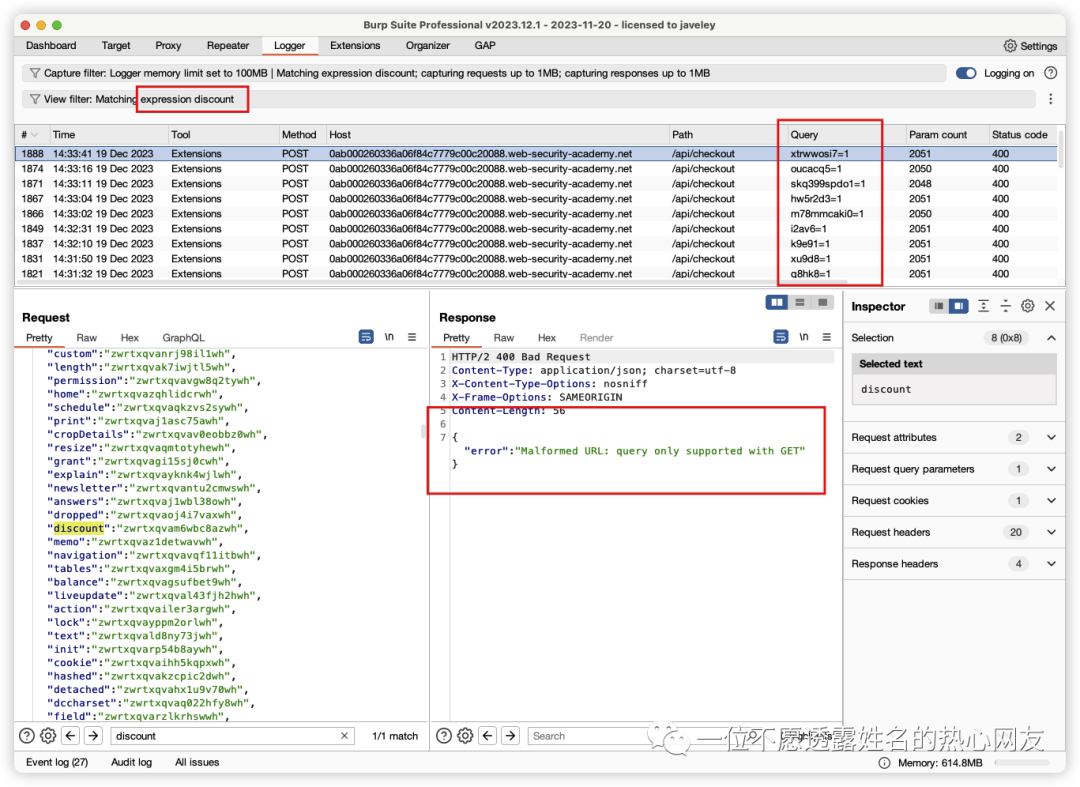Switch Response view to Raw
The width and height of the screenshot is (1080, 787).
[x=503, y=338]
